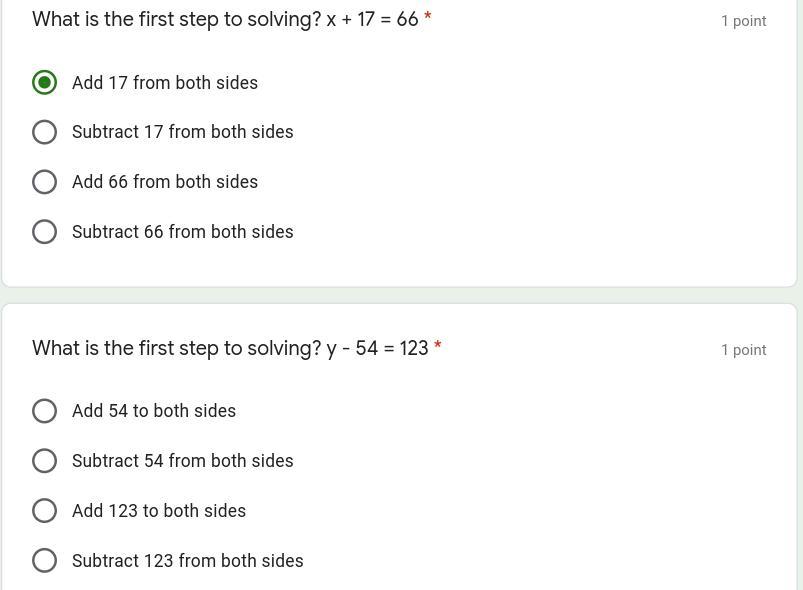Click the 'Subtract 17 from both sides' option text

(x=183, y=132)
